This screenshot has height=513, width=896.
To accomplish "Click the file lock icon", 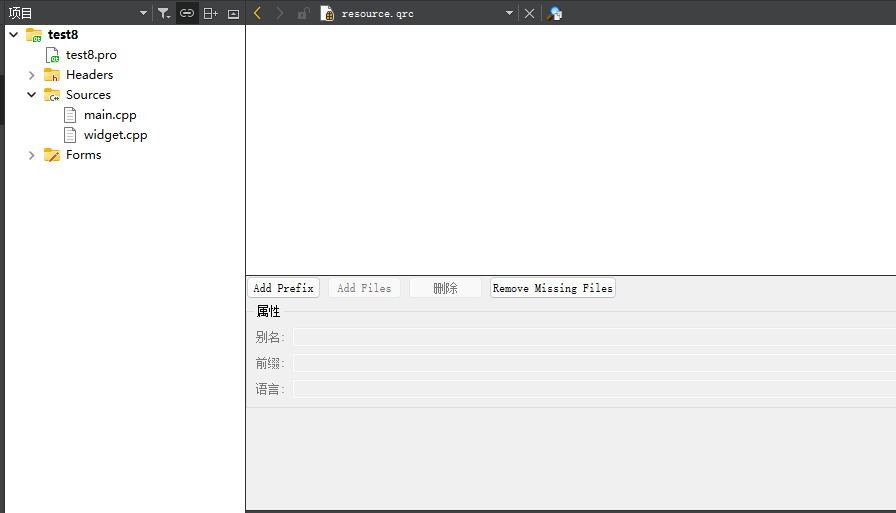I will tap(303, 13).
